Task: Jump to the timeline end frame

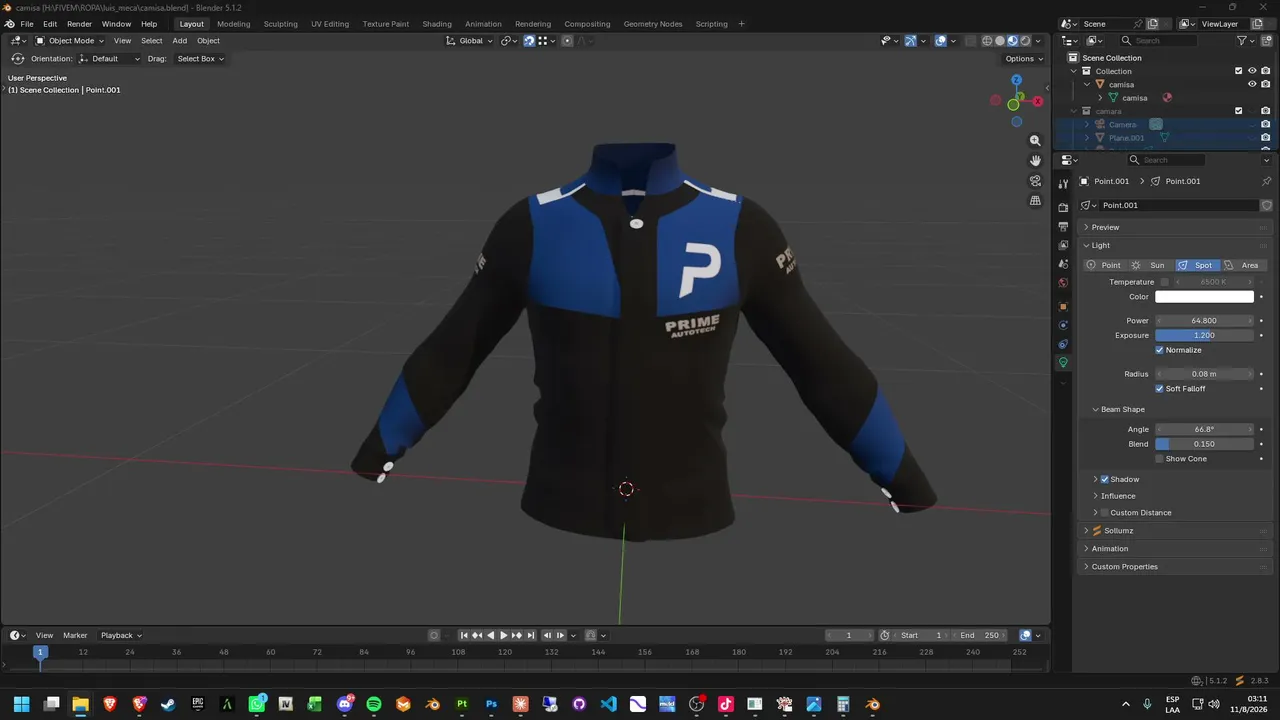Action: tap(531, 635)
